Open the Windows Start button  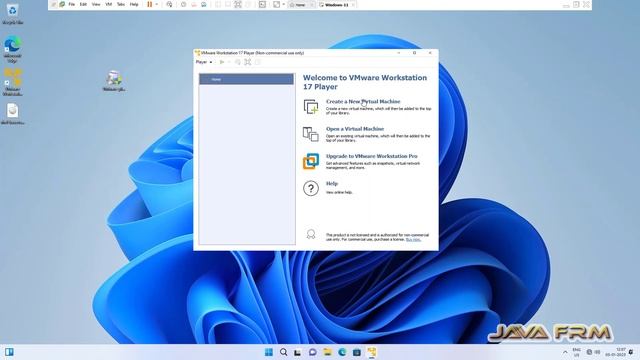click(x=269, y=352)
